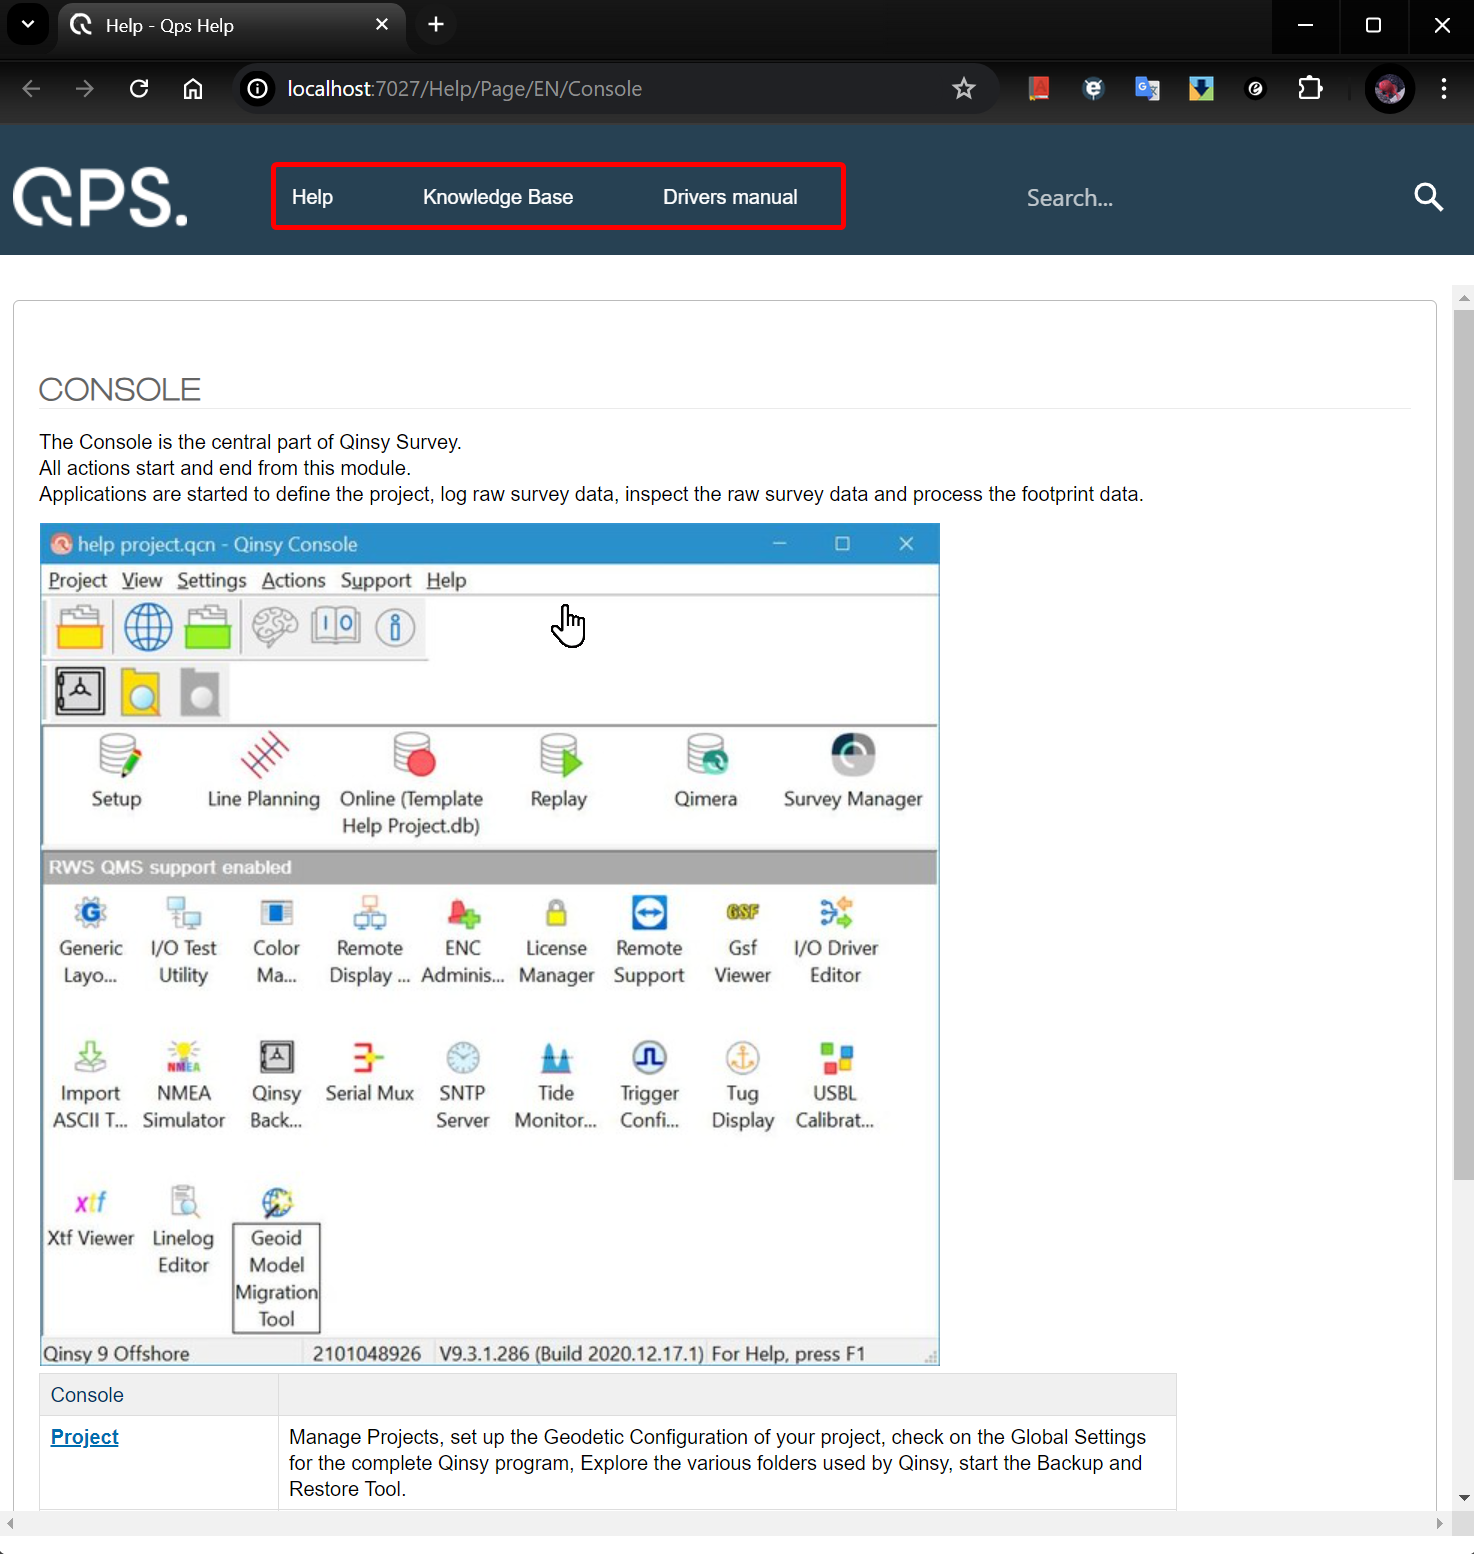Follow the Project link in the table

(x=85, y=1437)
